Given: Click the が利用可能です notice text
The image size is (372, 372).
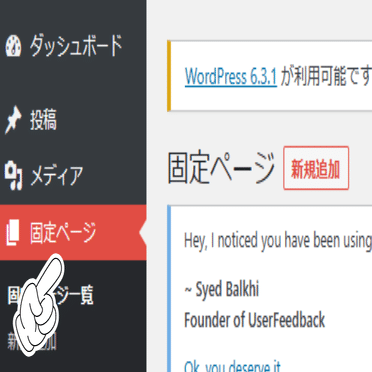Looking at the screenshot, I should tap(326, 77).
